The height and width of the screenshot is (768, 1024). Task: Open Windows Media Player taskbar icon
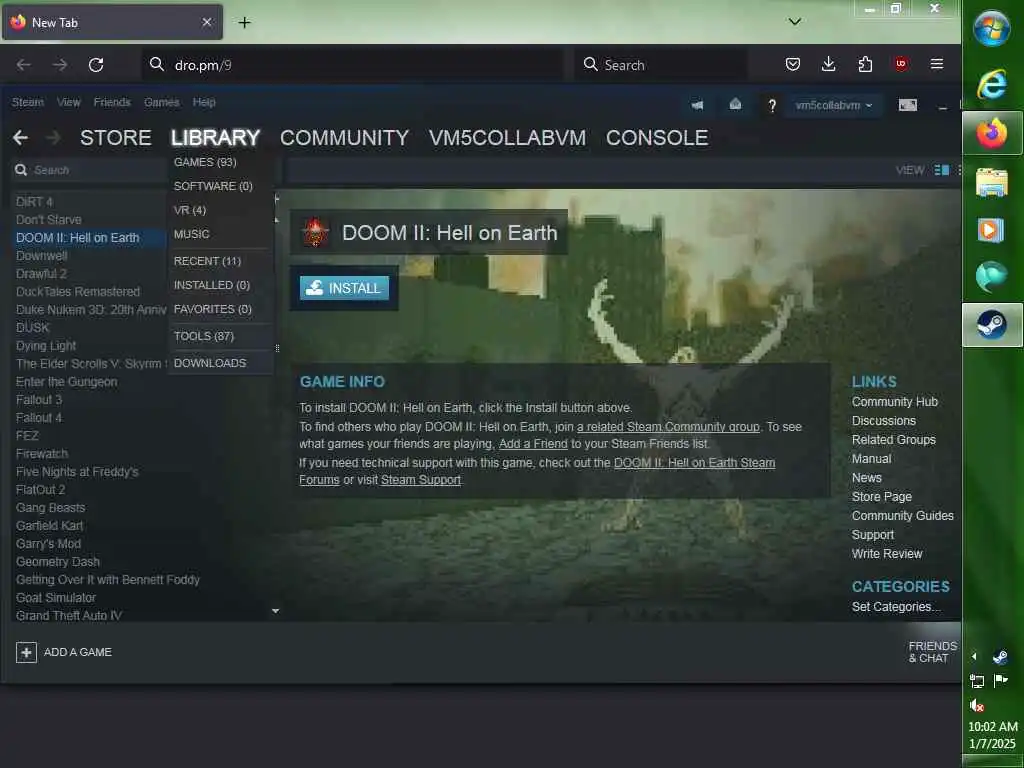pos(991,230)
